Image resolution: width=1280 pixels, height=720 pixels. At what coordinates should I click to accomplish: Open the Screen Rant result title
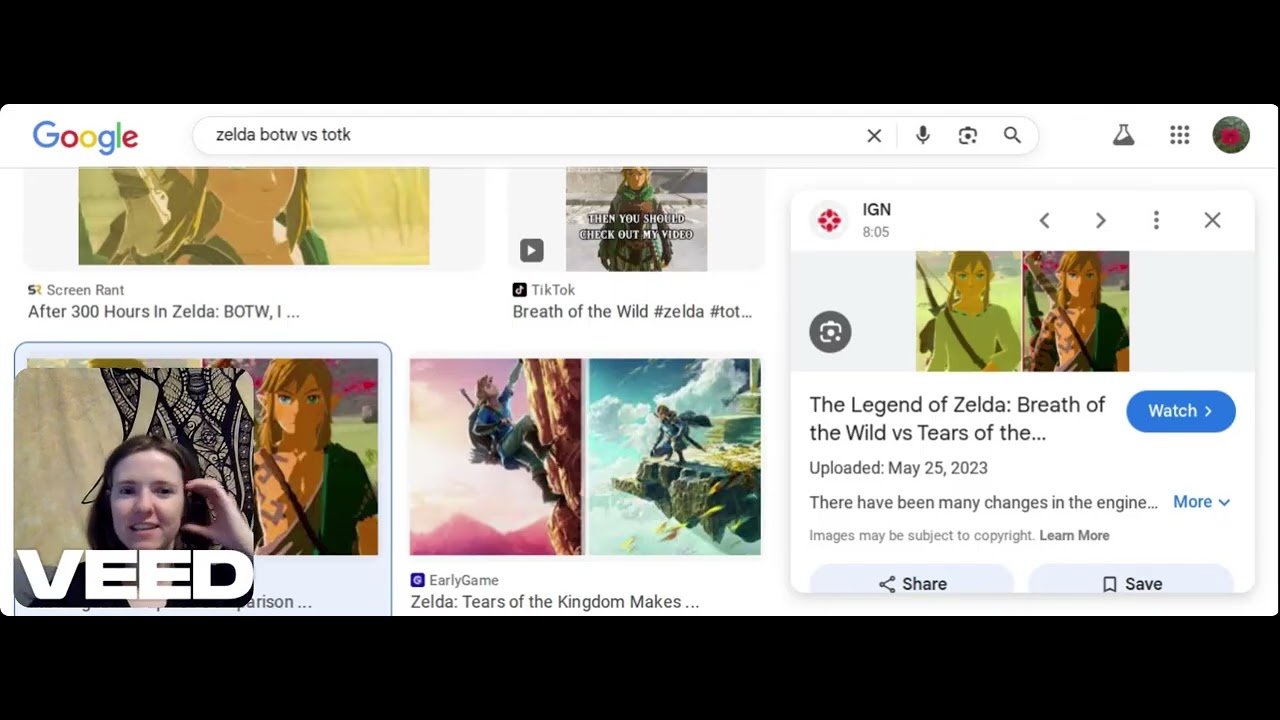pos(164,311)
